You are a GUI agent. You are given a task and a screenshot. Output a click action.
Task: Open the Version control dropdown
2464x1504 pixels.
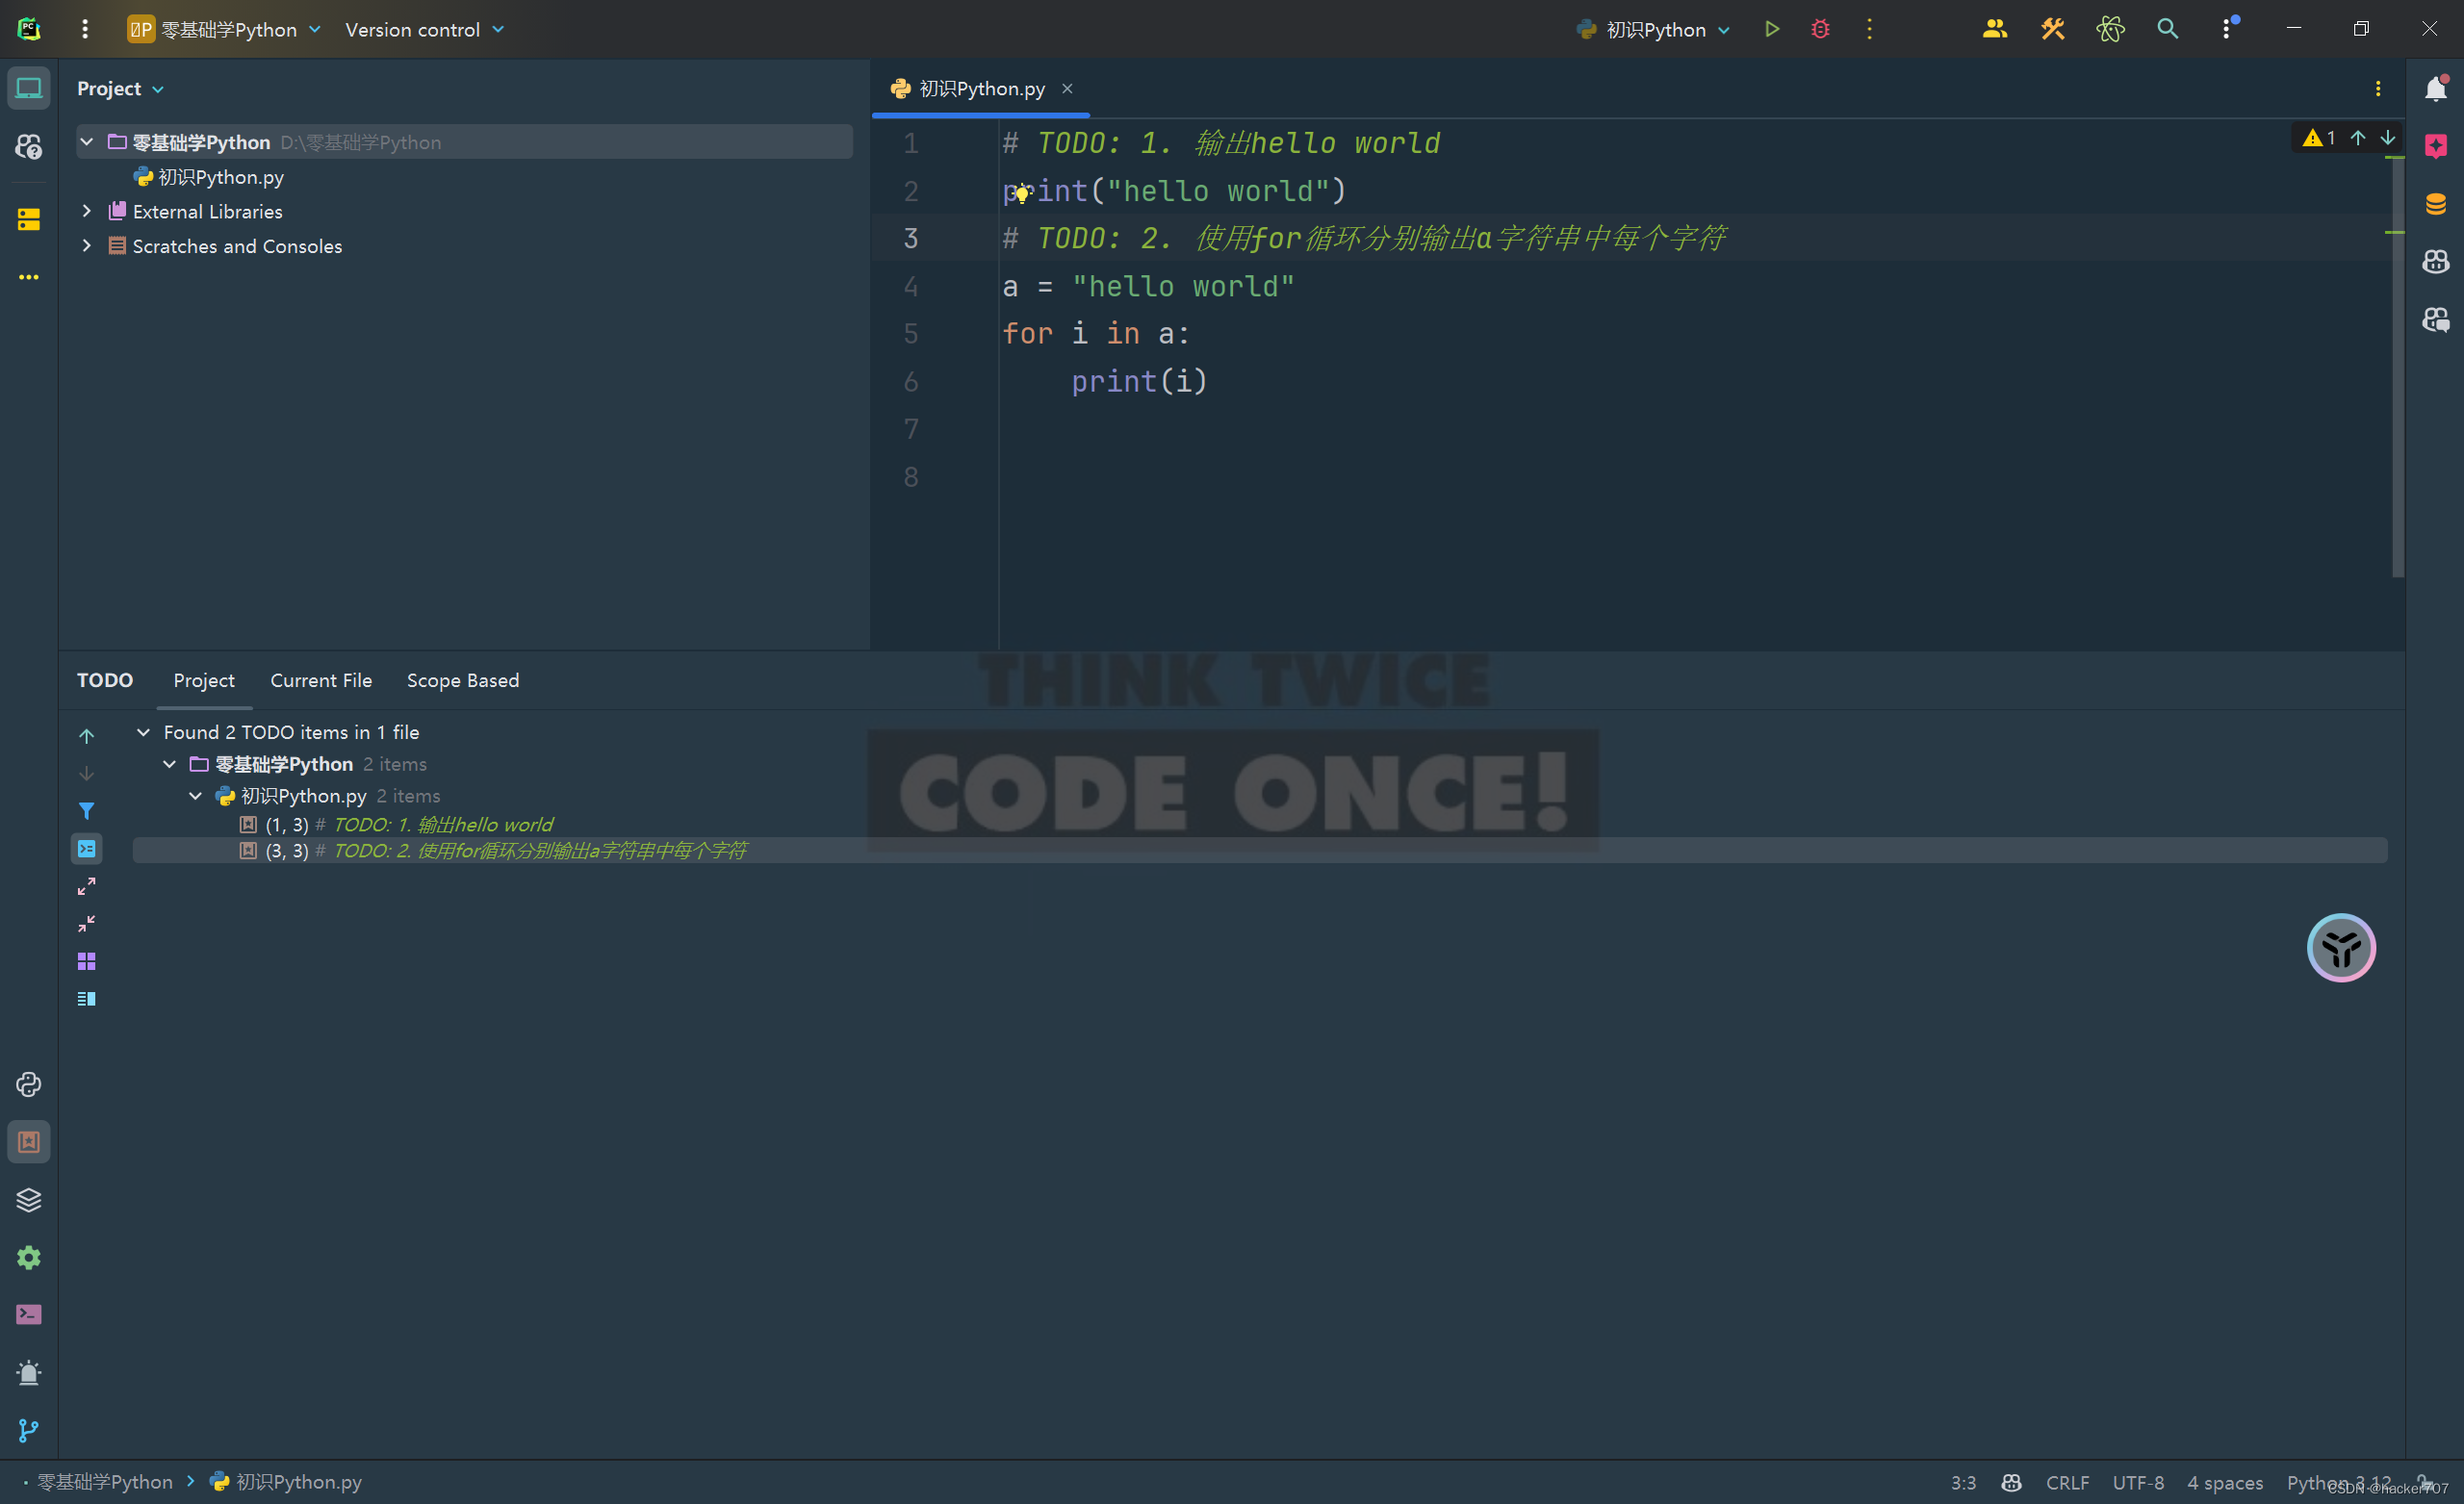425,30
